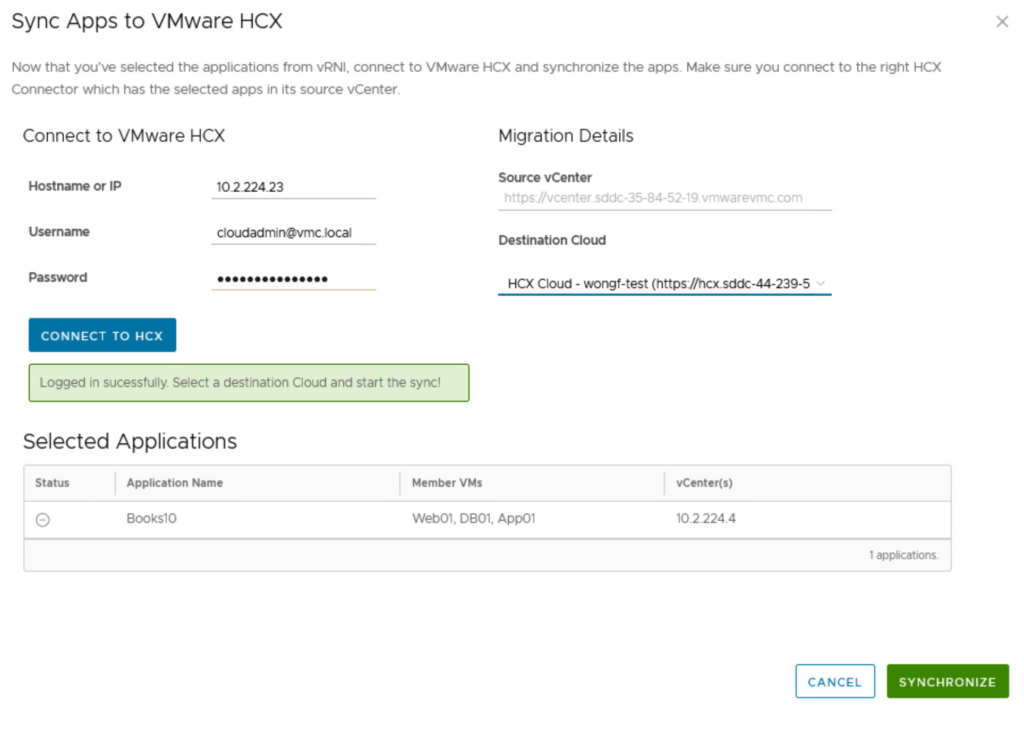Close the Sync Apps to VMware HCX dialog
The width and height of the screenshot is (1024, 739).
pos(1002,22)
